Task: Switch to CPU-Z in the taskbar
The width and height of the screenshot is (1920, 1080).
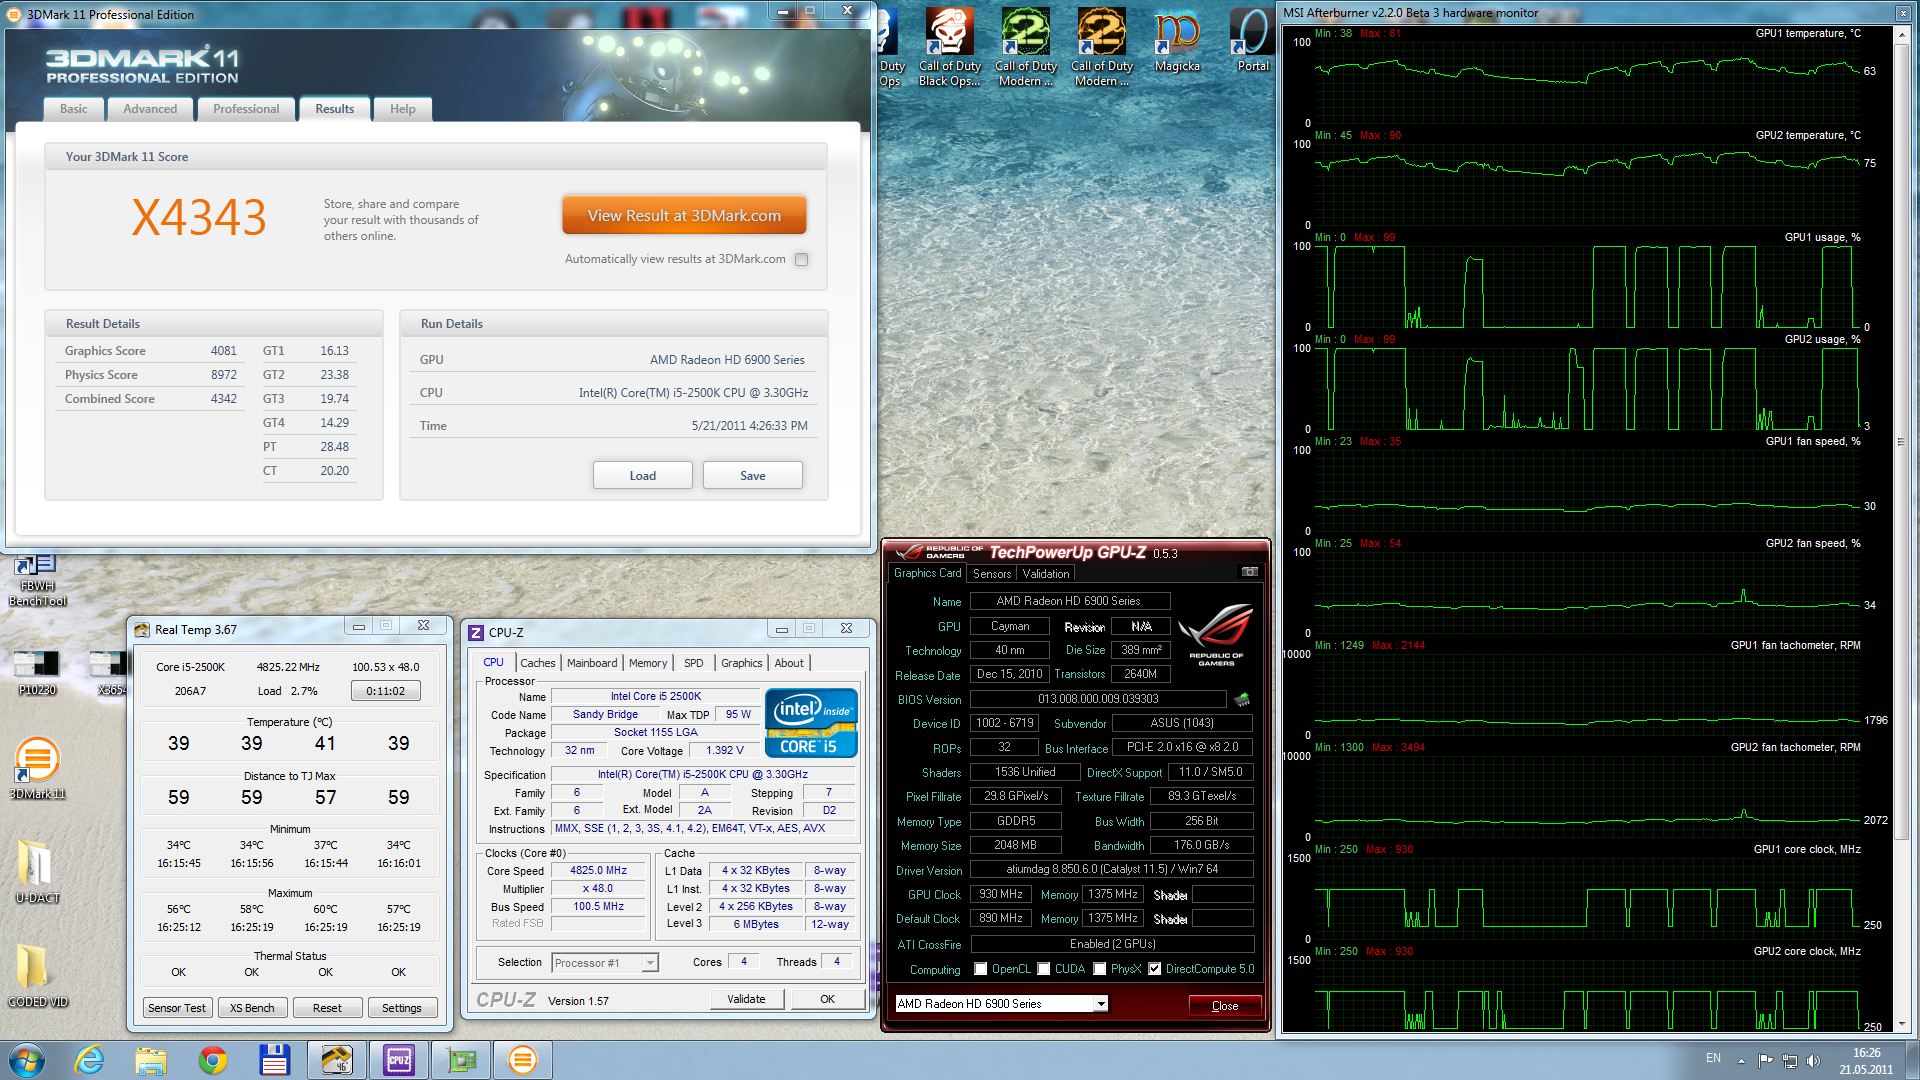Action: pyautogui.click(x=399, y=1060)
